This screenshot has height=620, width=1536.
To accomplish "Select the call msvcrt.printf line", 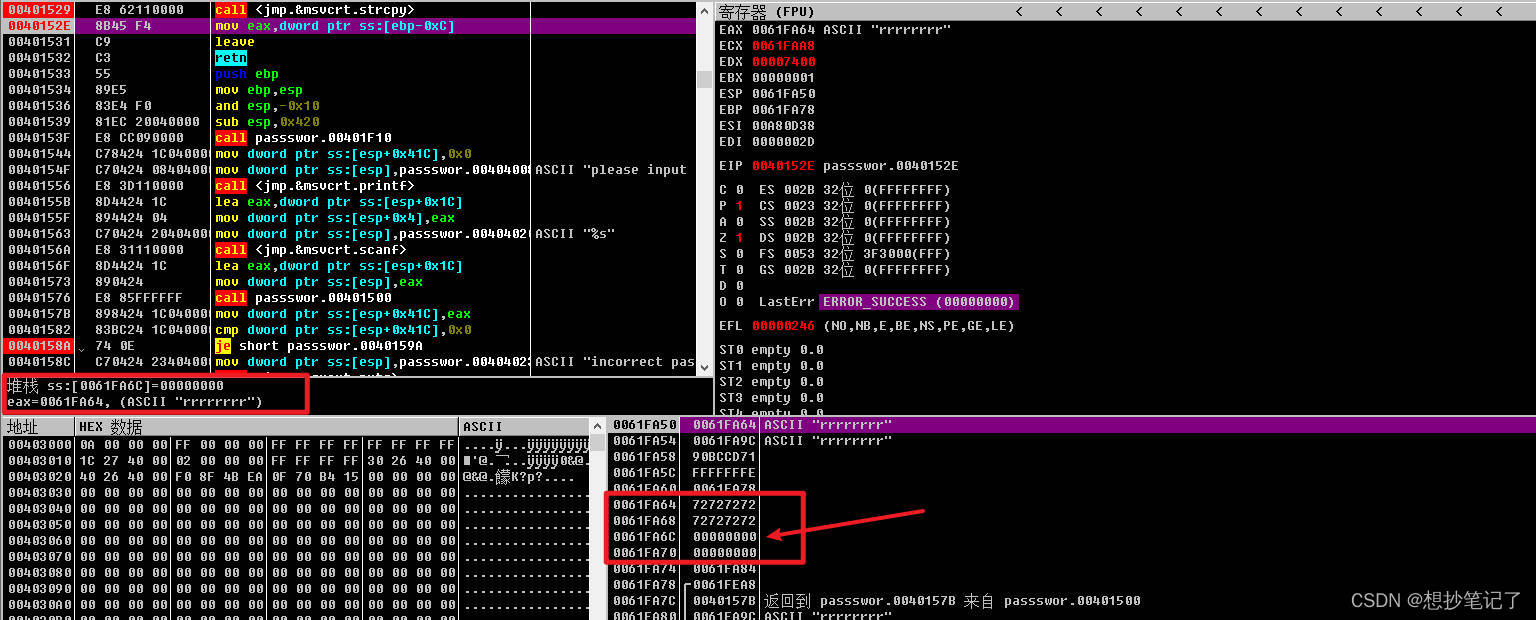I will coord(349,186).
